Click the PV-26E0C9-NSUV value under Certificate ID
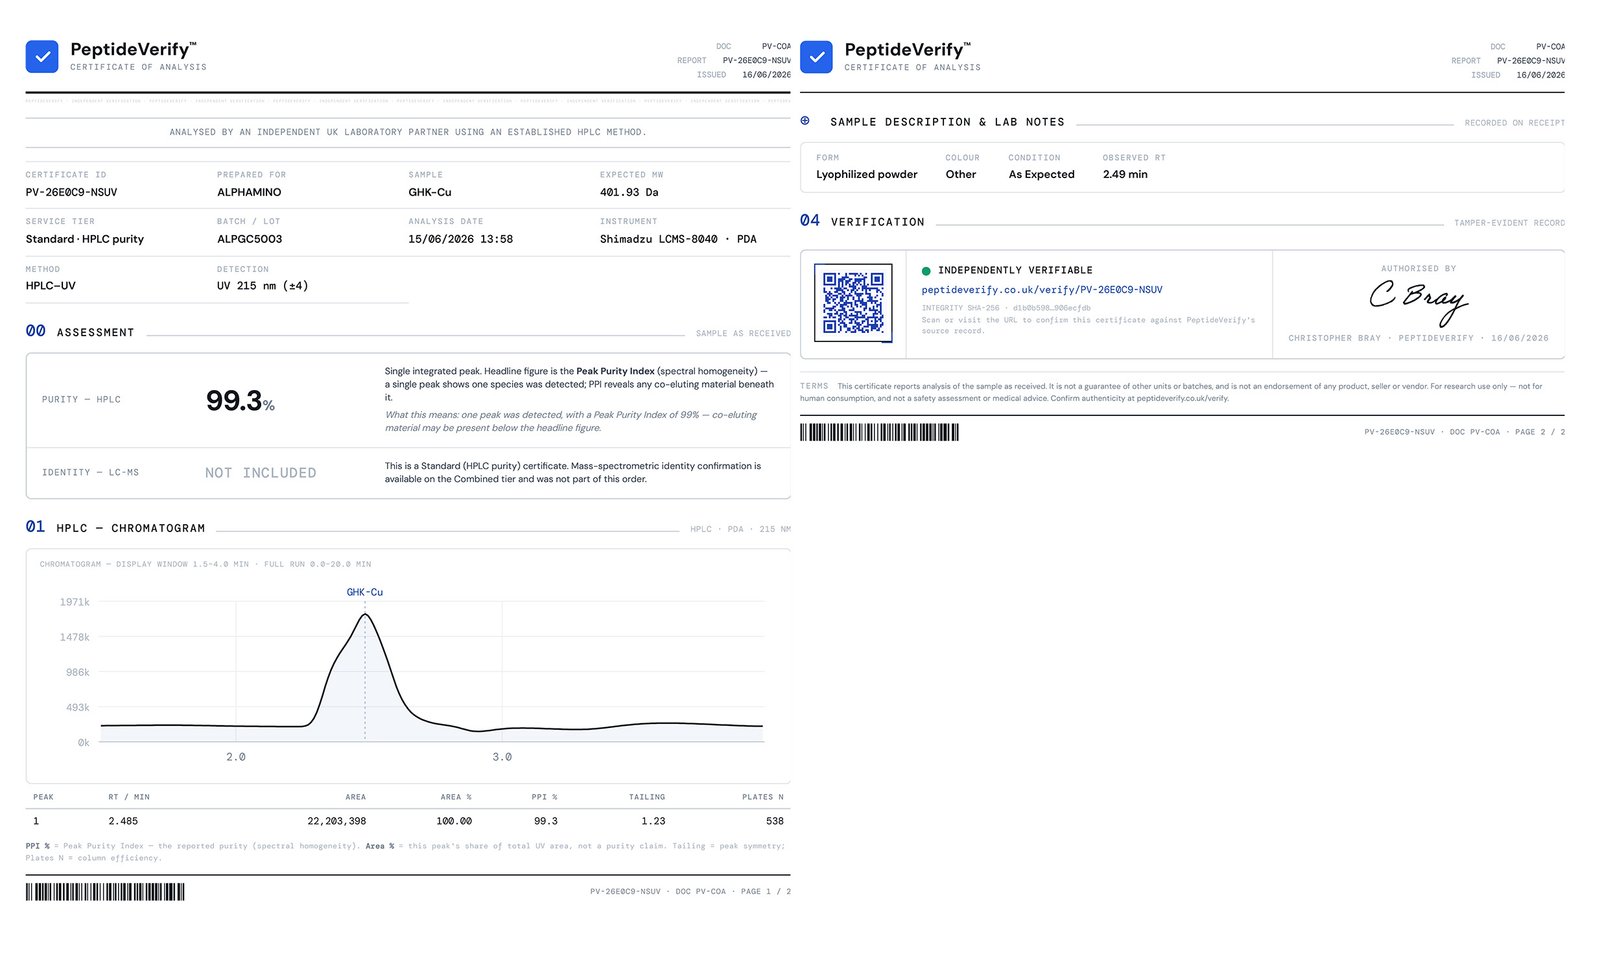Screen dimensions: 1600x972 [71, 192]
